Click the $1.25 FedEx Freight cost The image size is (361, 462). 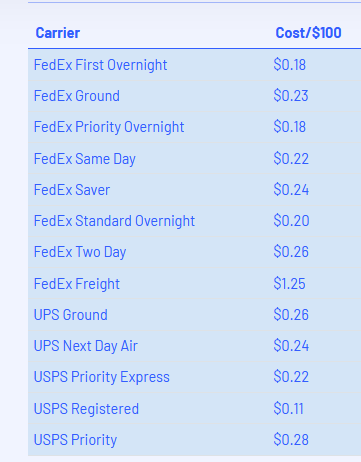tap(289, 284)
